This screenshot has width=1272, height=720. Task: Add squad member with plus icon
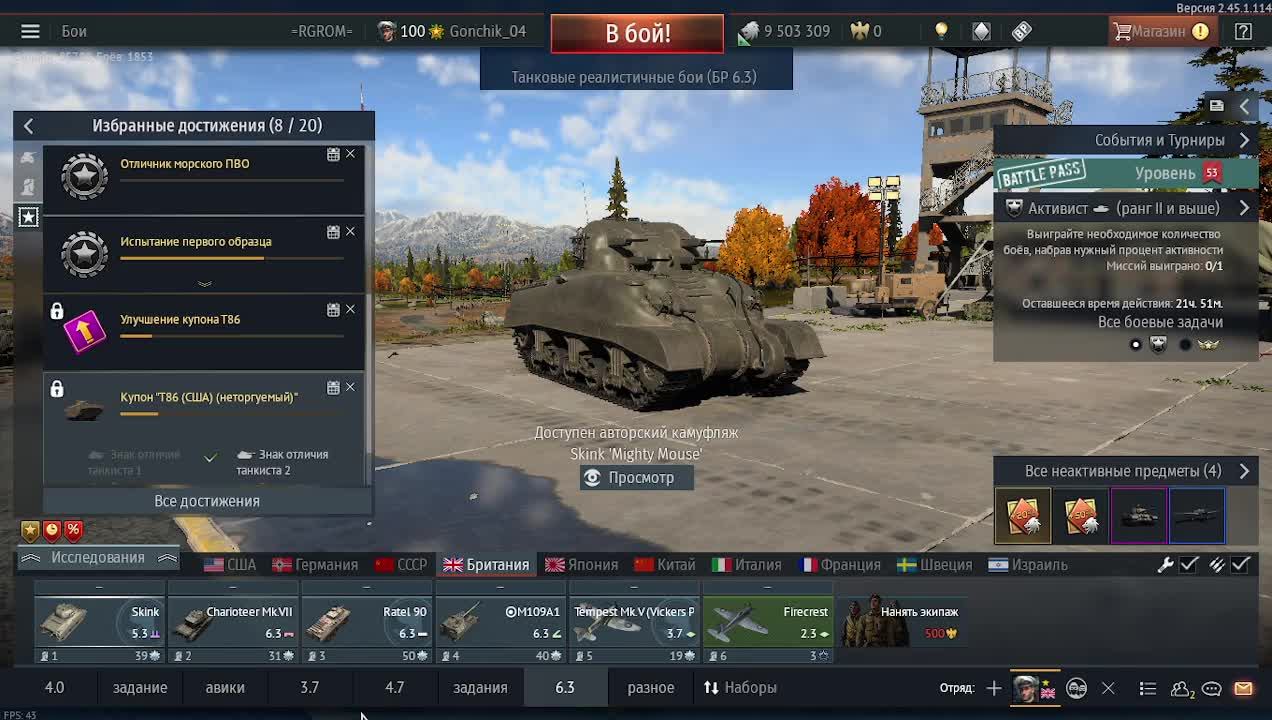994,688
